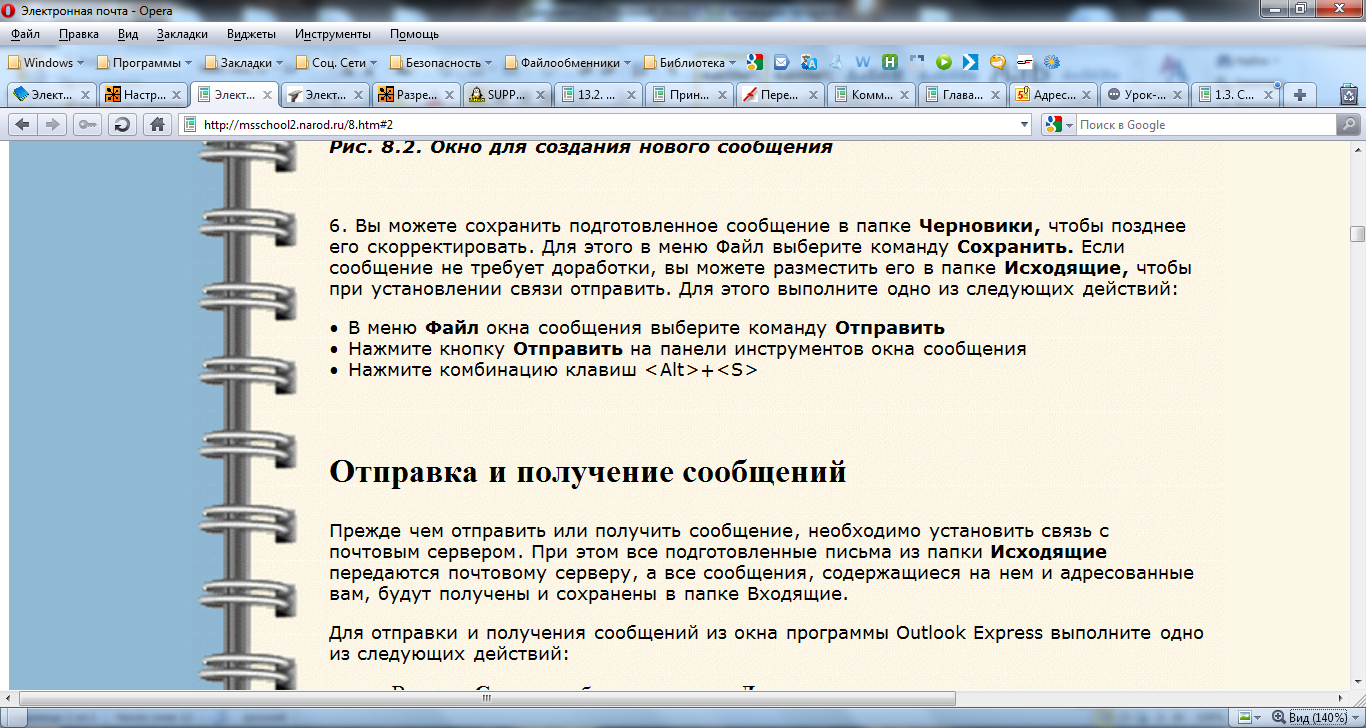Open the Windows bookmarks folder
This screenshot has width=1366, height=728.
pos(46,62)
